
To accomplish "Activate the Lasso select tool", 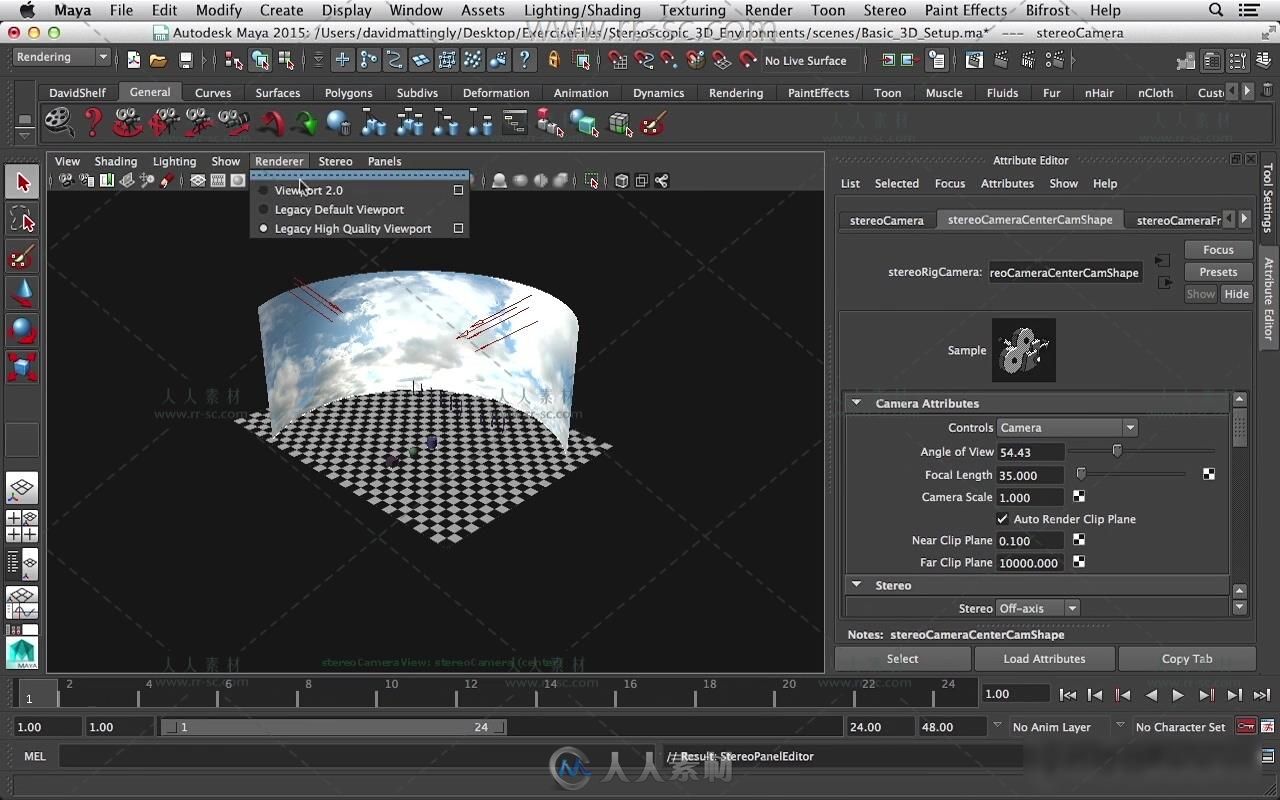I will (22, 220).
